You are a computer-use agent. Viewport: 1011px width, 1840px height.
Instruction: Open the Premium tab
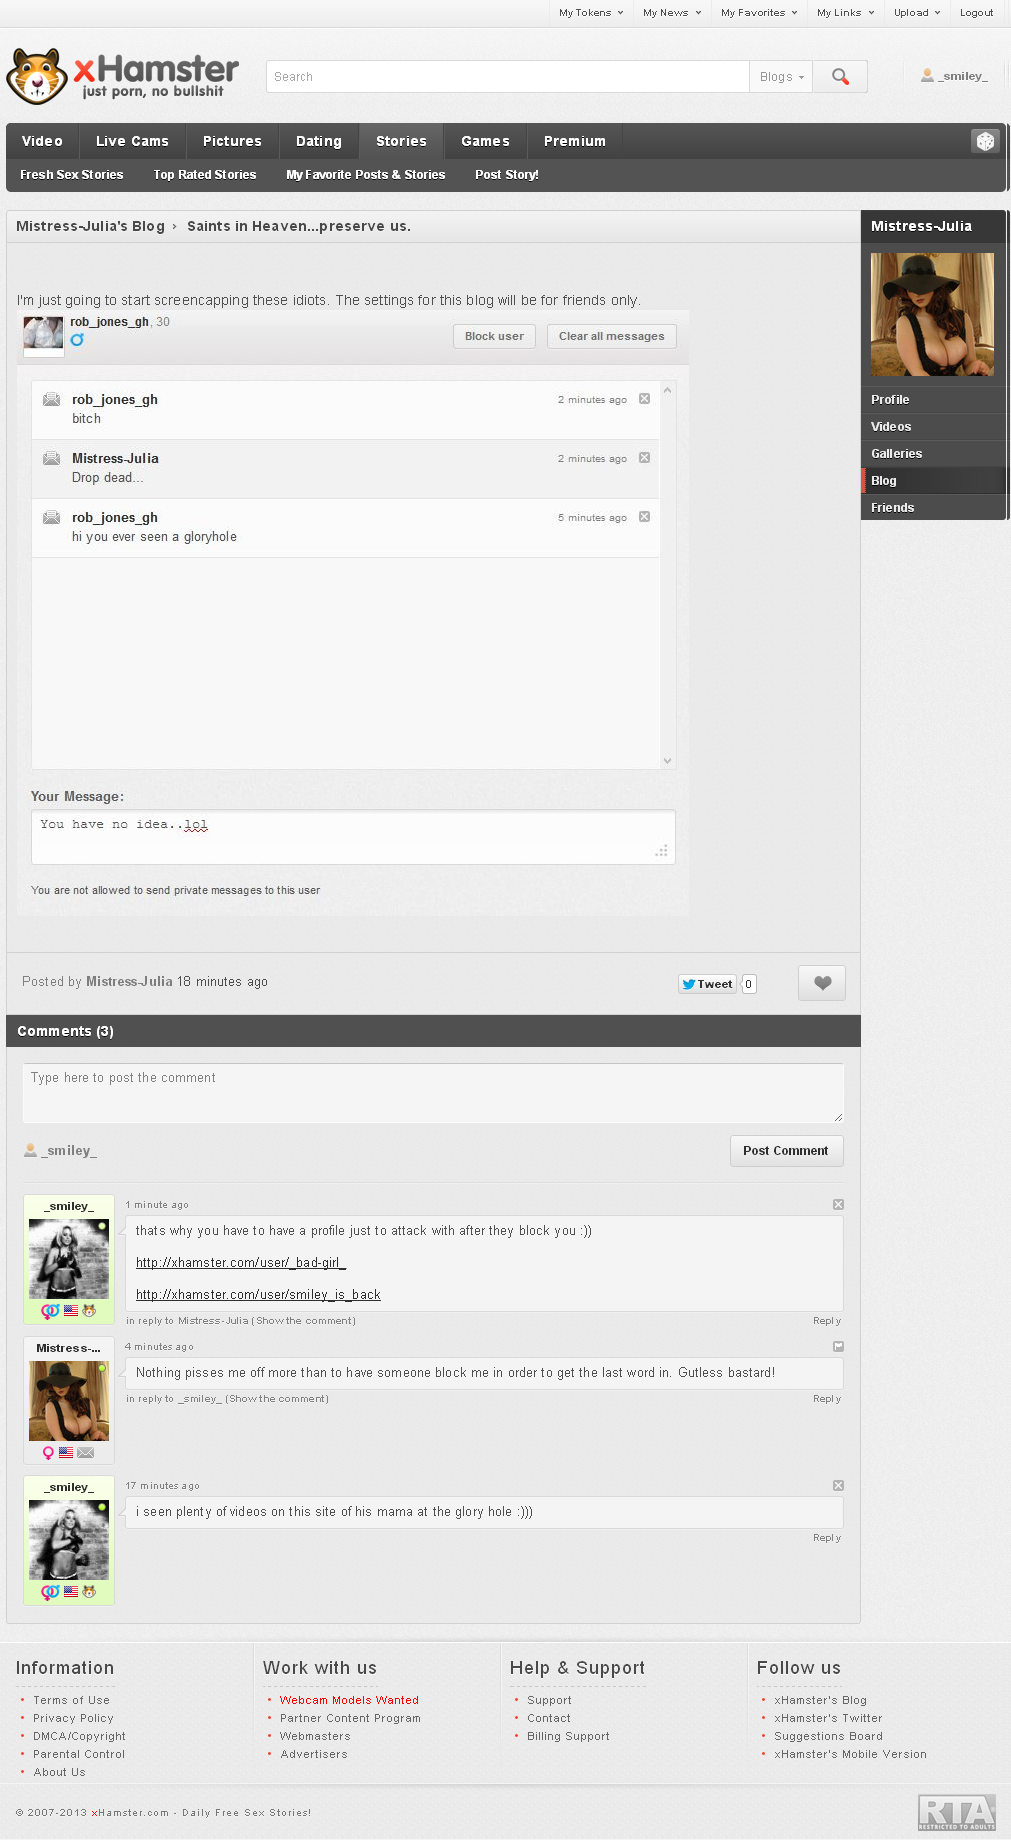[575, 141]
